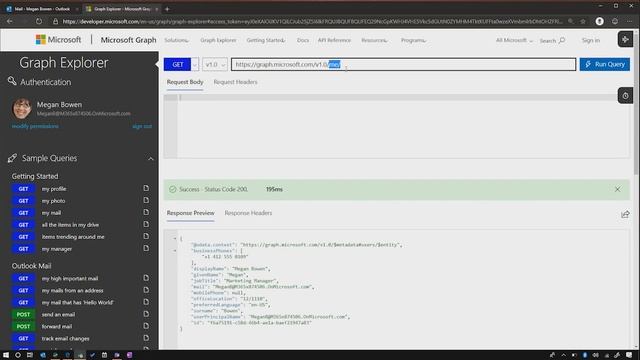
Task: Open the Windows taskbar search circle
Action: pyautogui.click(x=18, y=355)
